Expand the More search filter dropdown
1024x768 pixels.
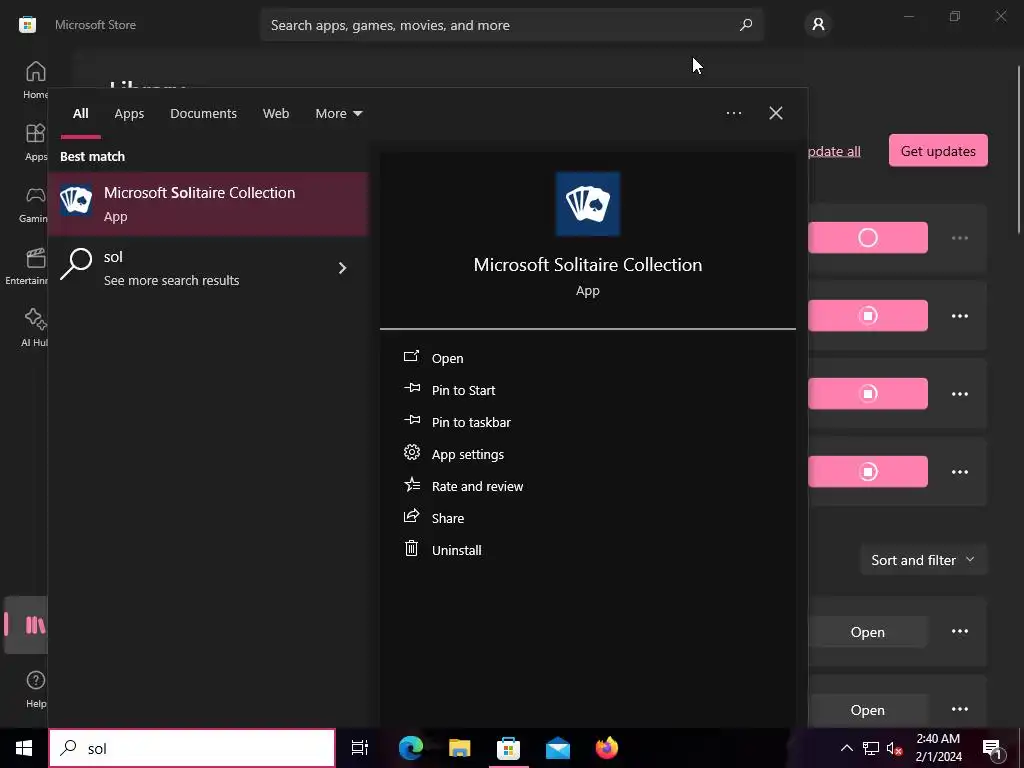[x=338, y=114]
